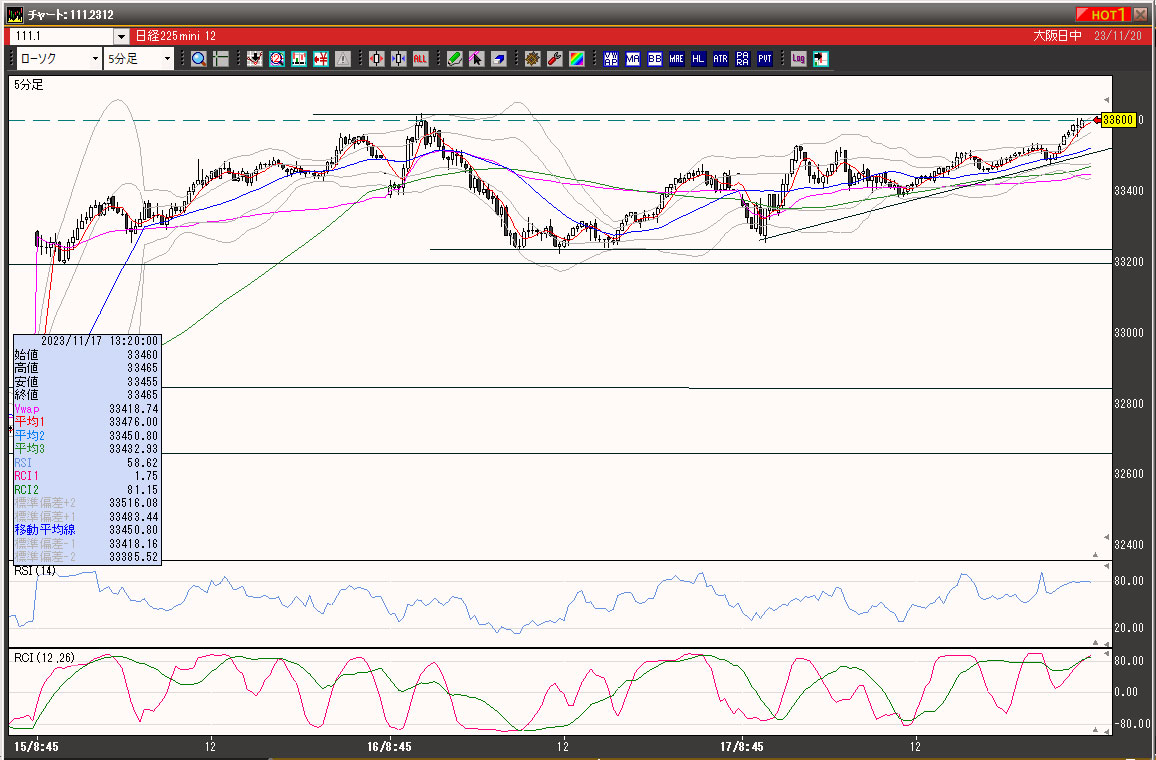This screenshot has height=760, width=1156.
Task: Click the 33200 price axis label
Action: click(1129, 262)
